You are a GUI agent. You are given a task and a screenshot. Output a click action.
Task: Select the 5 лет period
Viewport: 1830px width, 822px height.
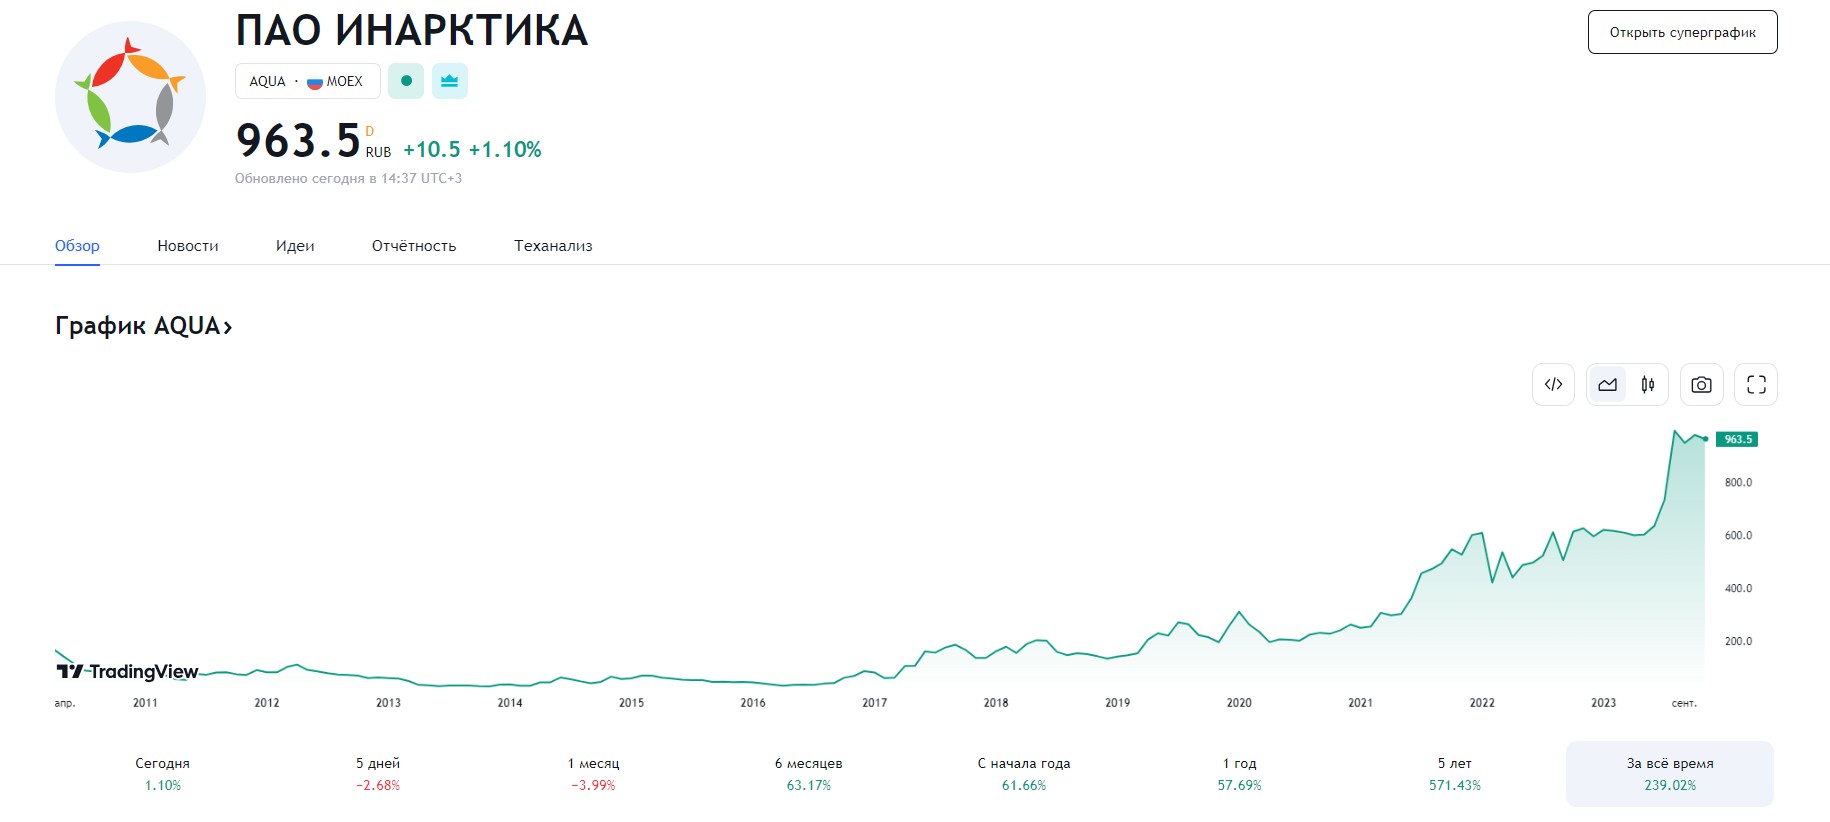pyautogui.click(x=1455, y=774)
